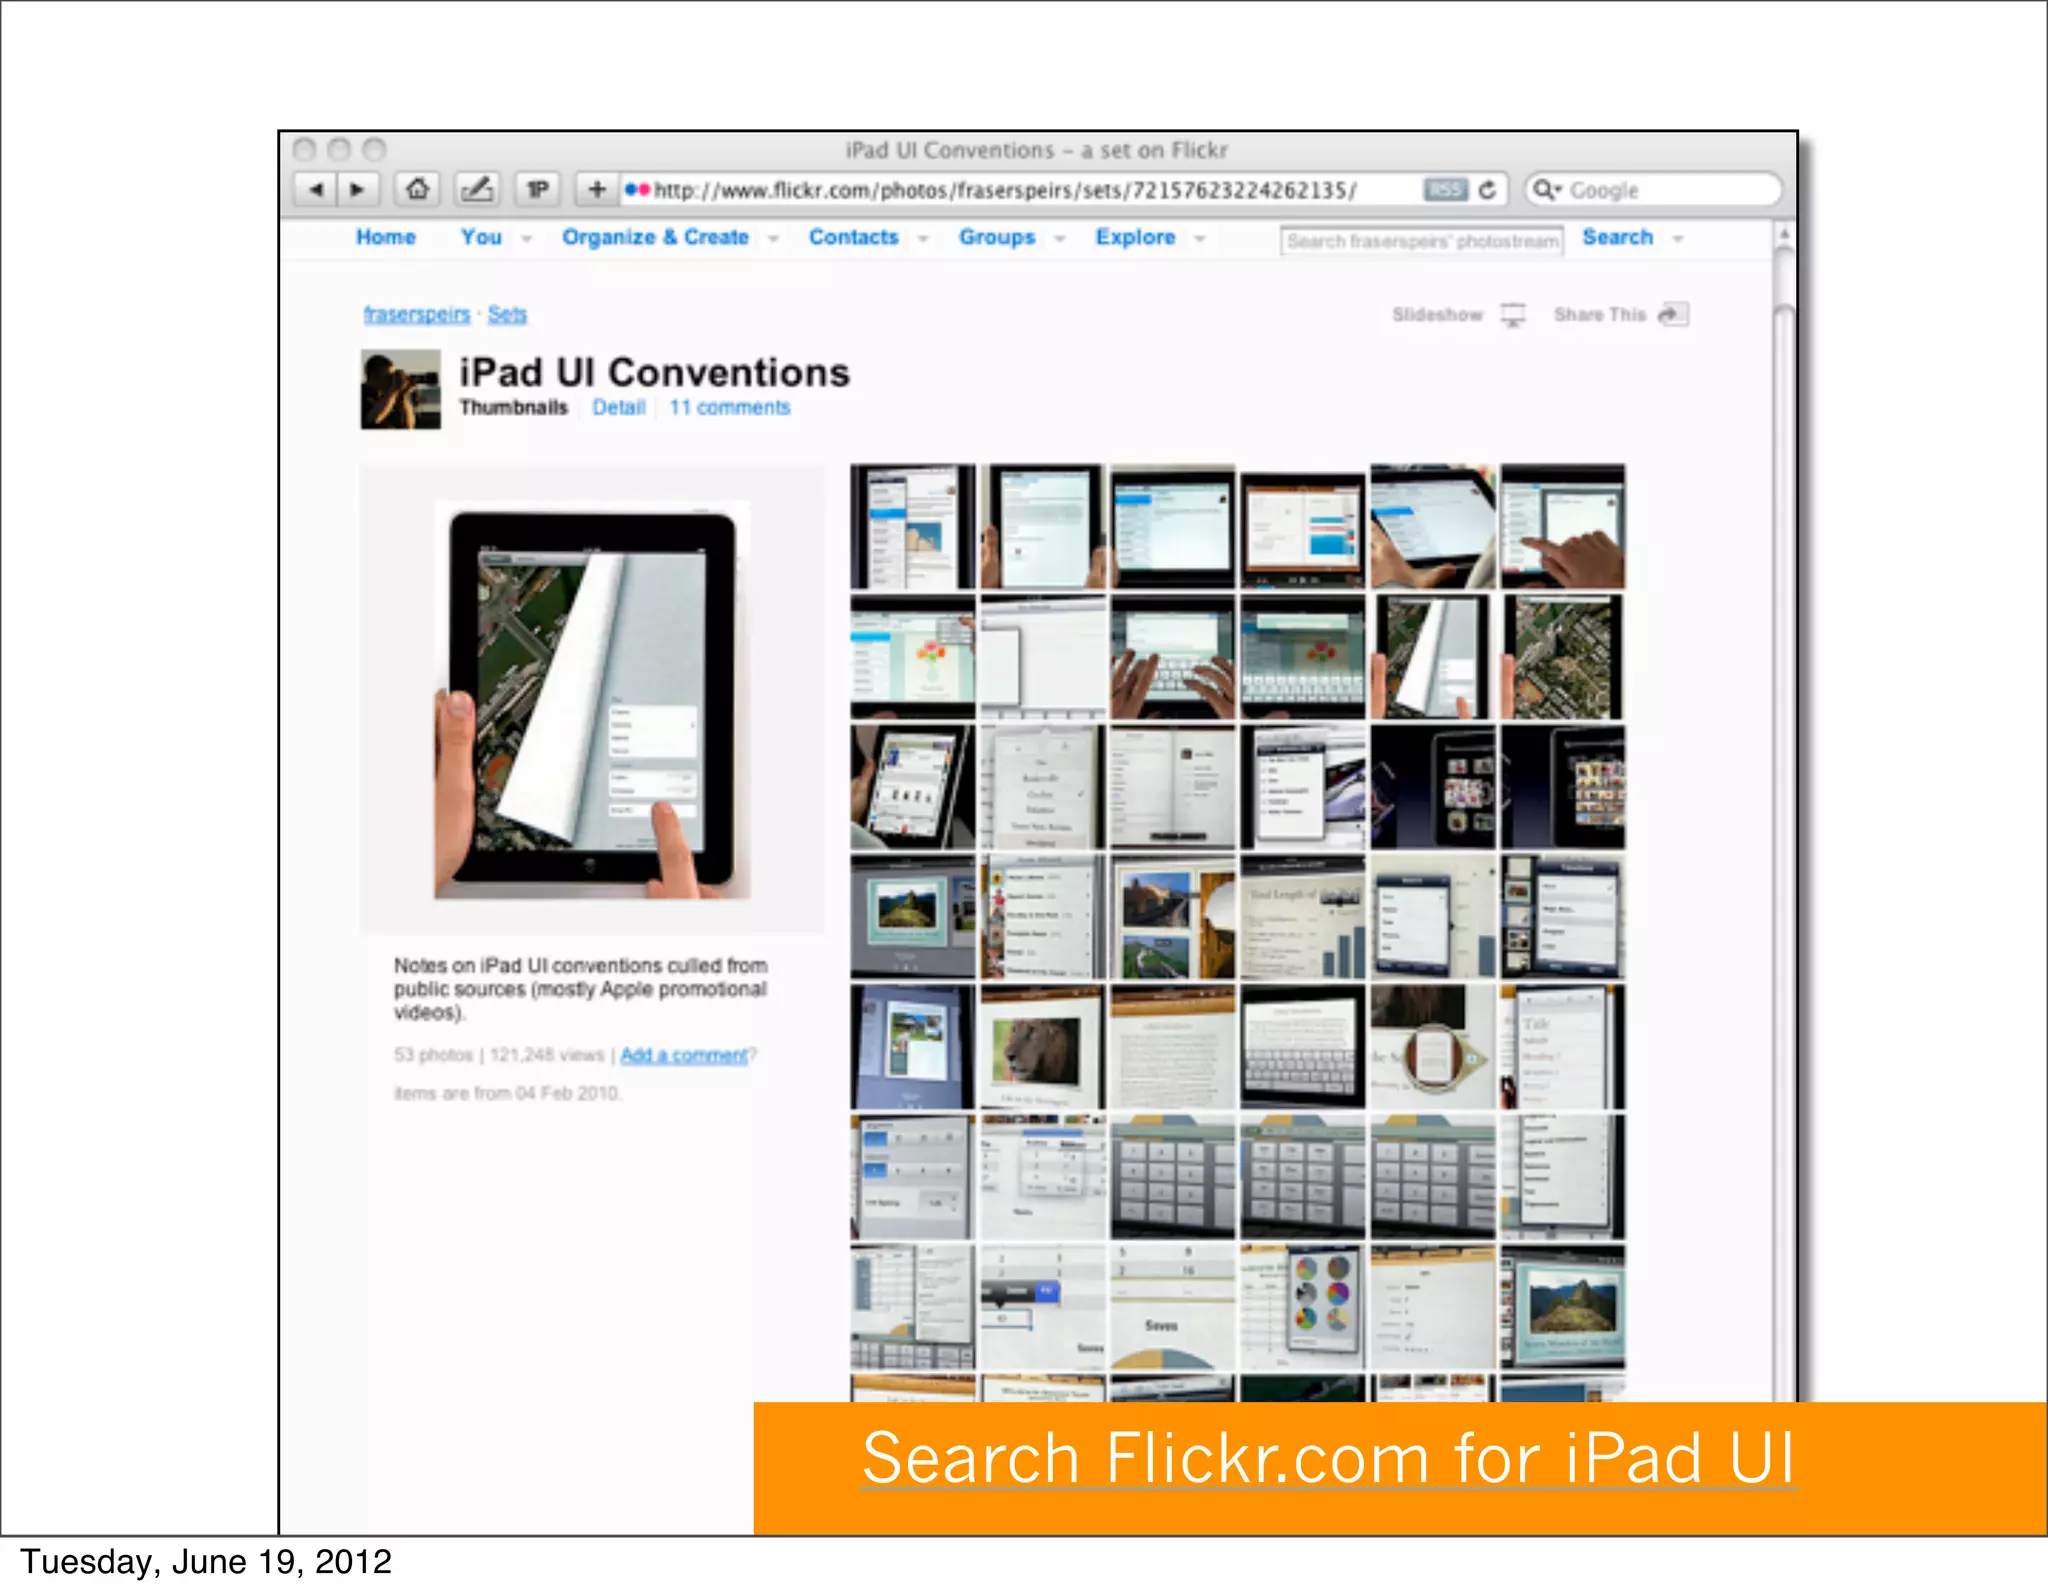Click the pencil edit toolbar icon
This screenshot has width=2048, height=1593.
(x=477, y=189)
